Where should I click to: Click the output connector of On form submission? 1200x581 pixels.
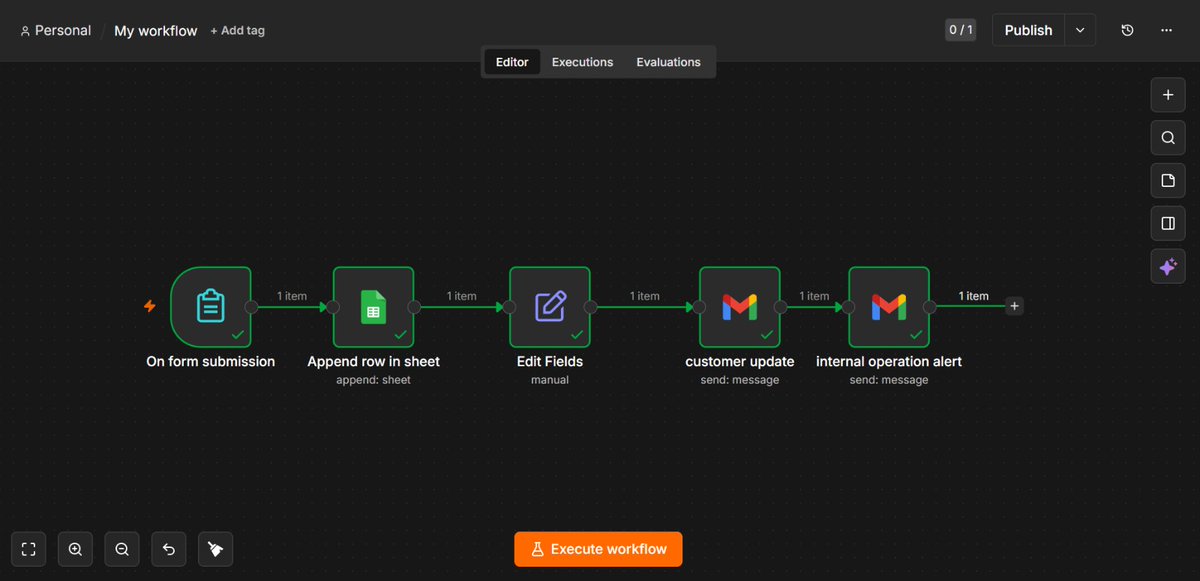tap(252, 307)
